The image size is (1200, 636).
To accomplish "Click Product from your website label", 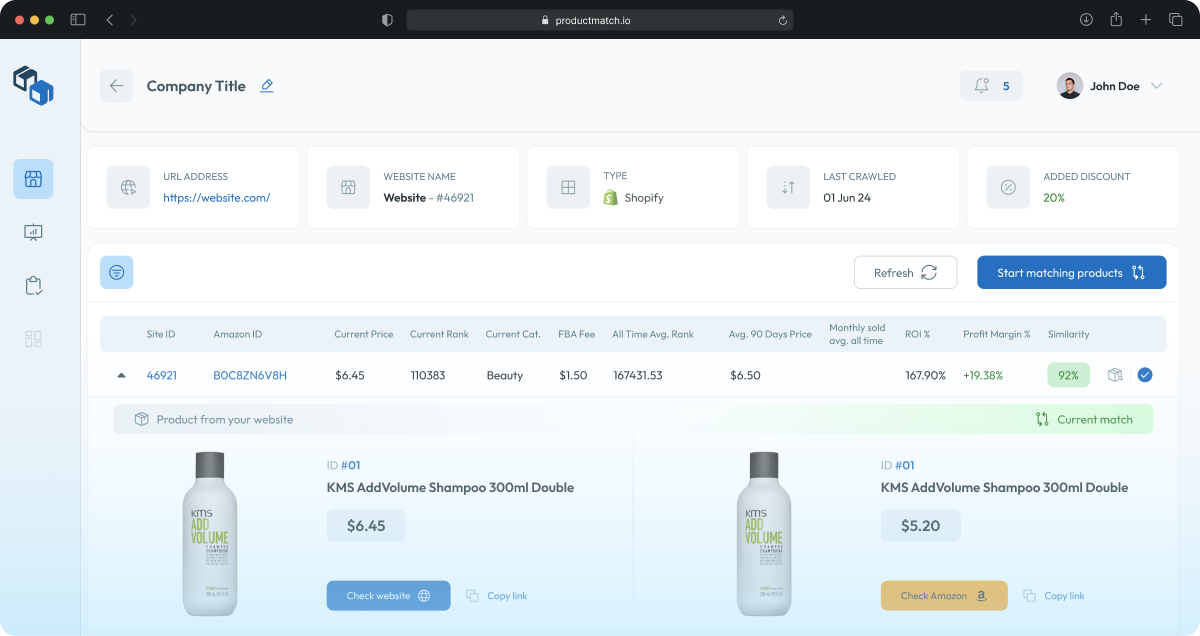I will pos(225,419).
